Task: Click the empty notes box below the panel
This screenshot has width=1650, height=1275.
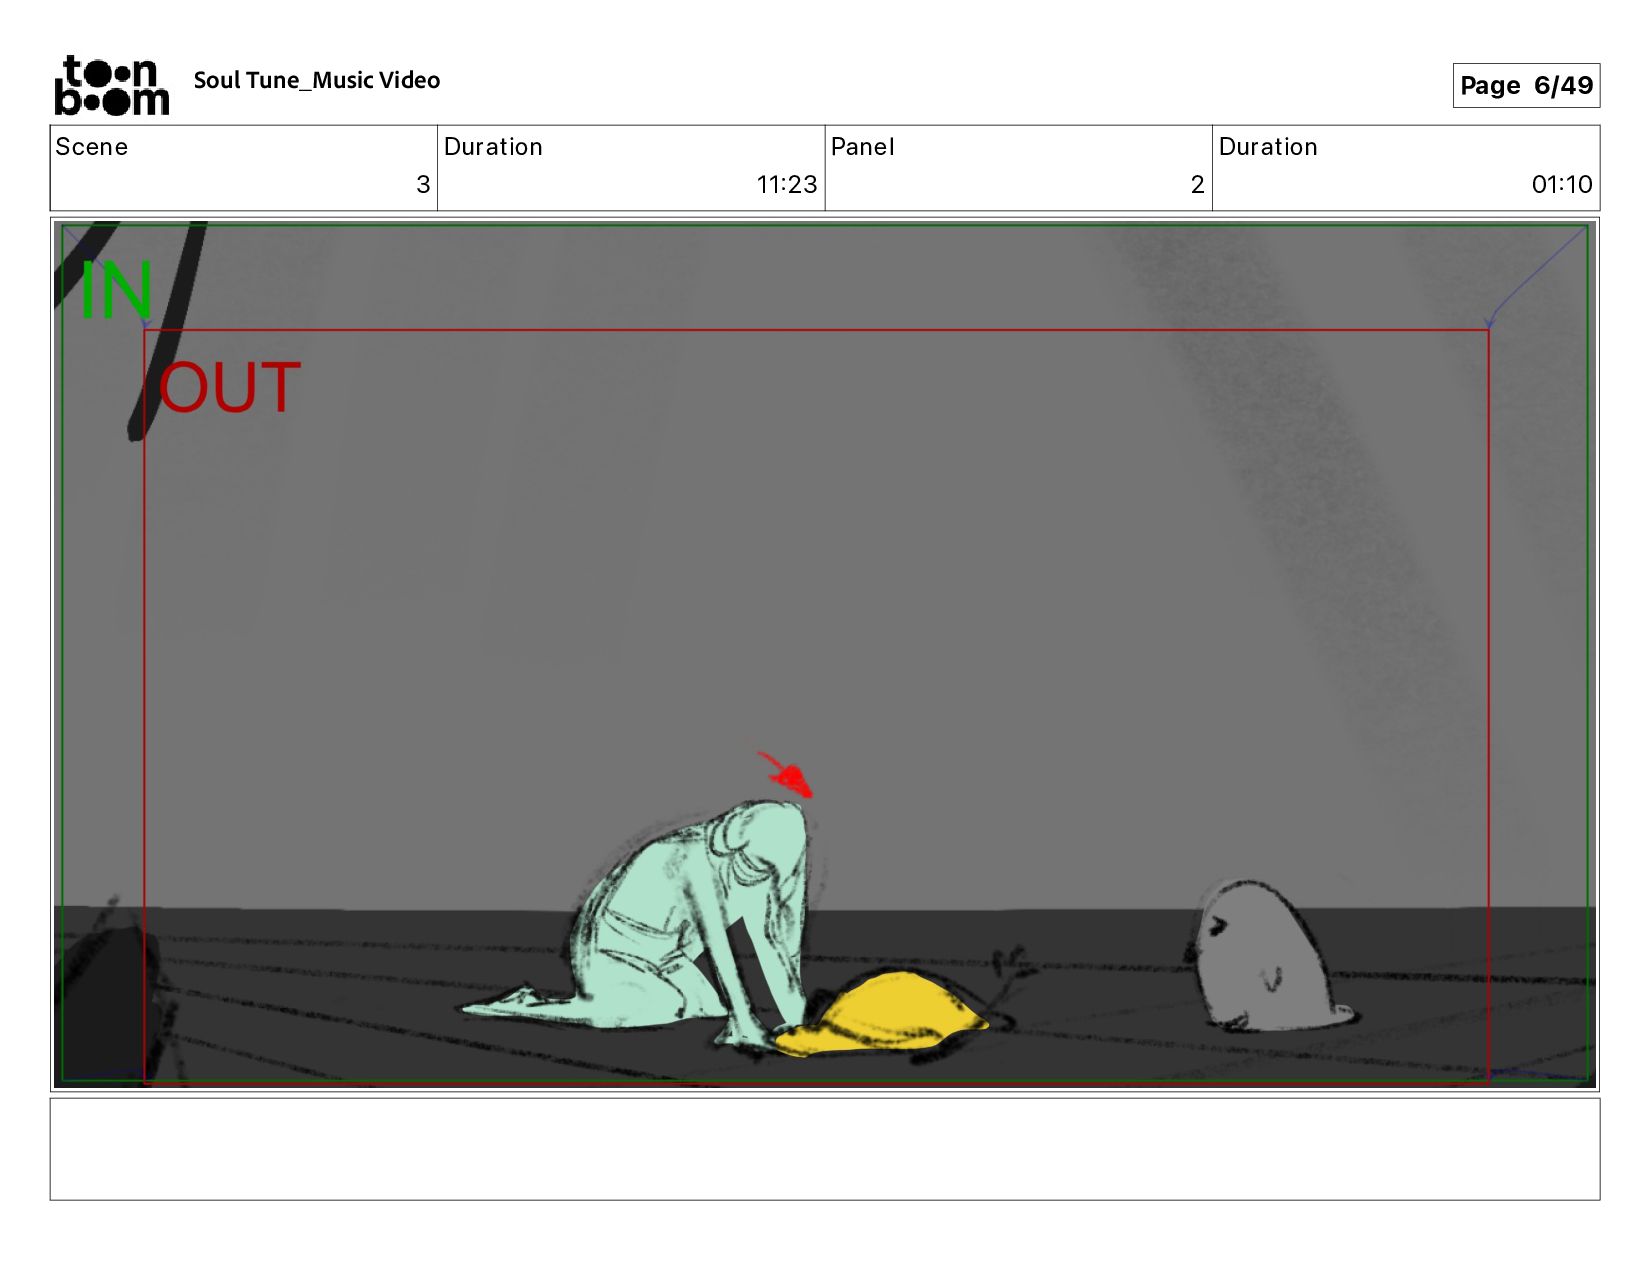Action: tap(825, 1149)
